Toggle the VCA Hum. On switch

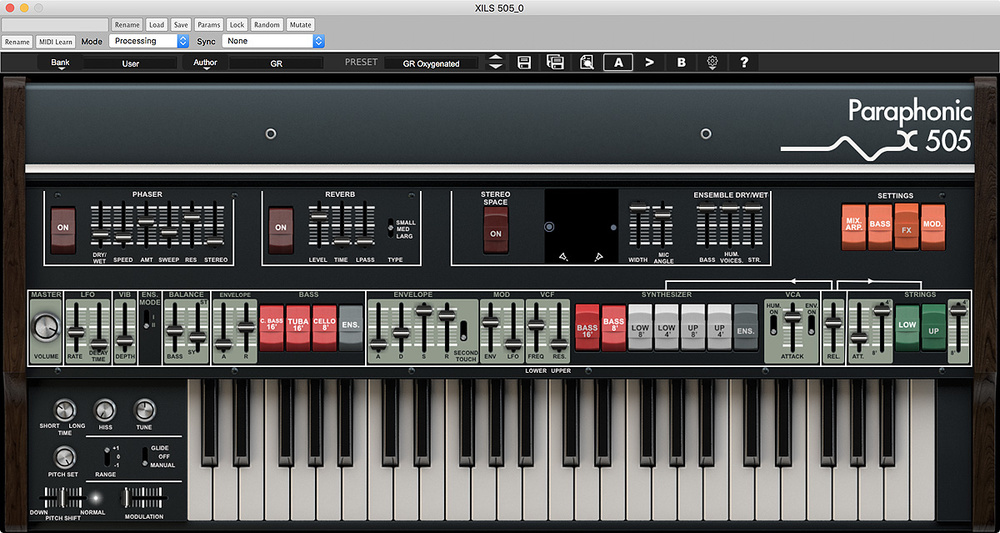(773, 325)
